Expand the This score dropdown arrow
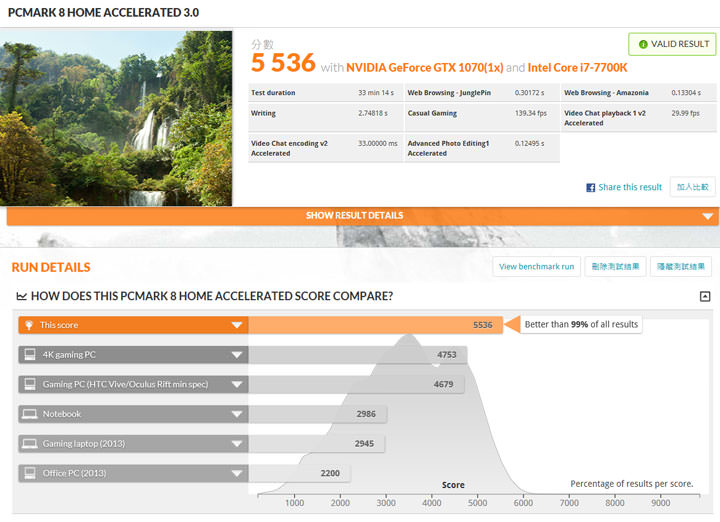This screenshot has width=720, height=522. 238,325
